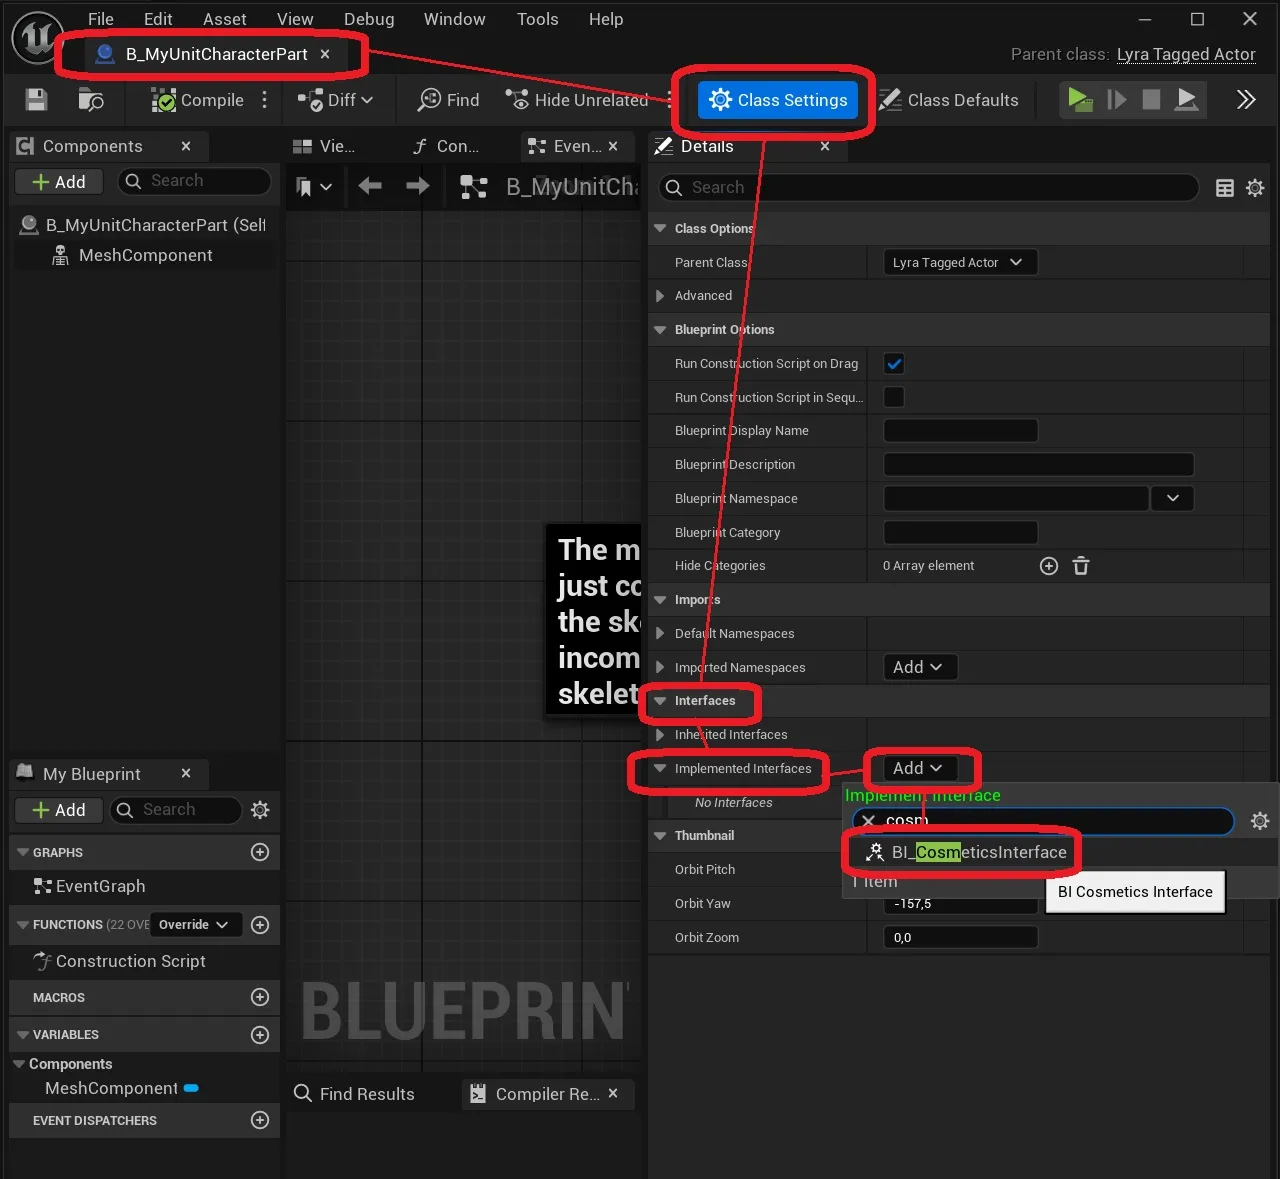
Task: Navigate back in graph history
Action: click(x=370, y=186)
